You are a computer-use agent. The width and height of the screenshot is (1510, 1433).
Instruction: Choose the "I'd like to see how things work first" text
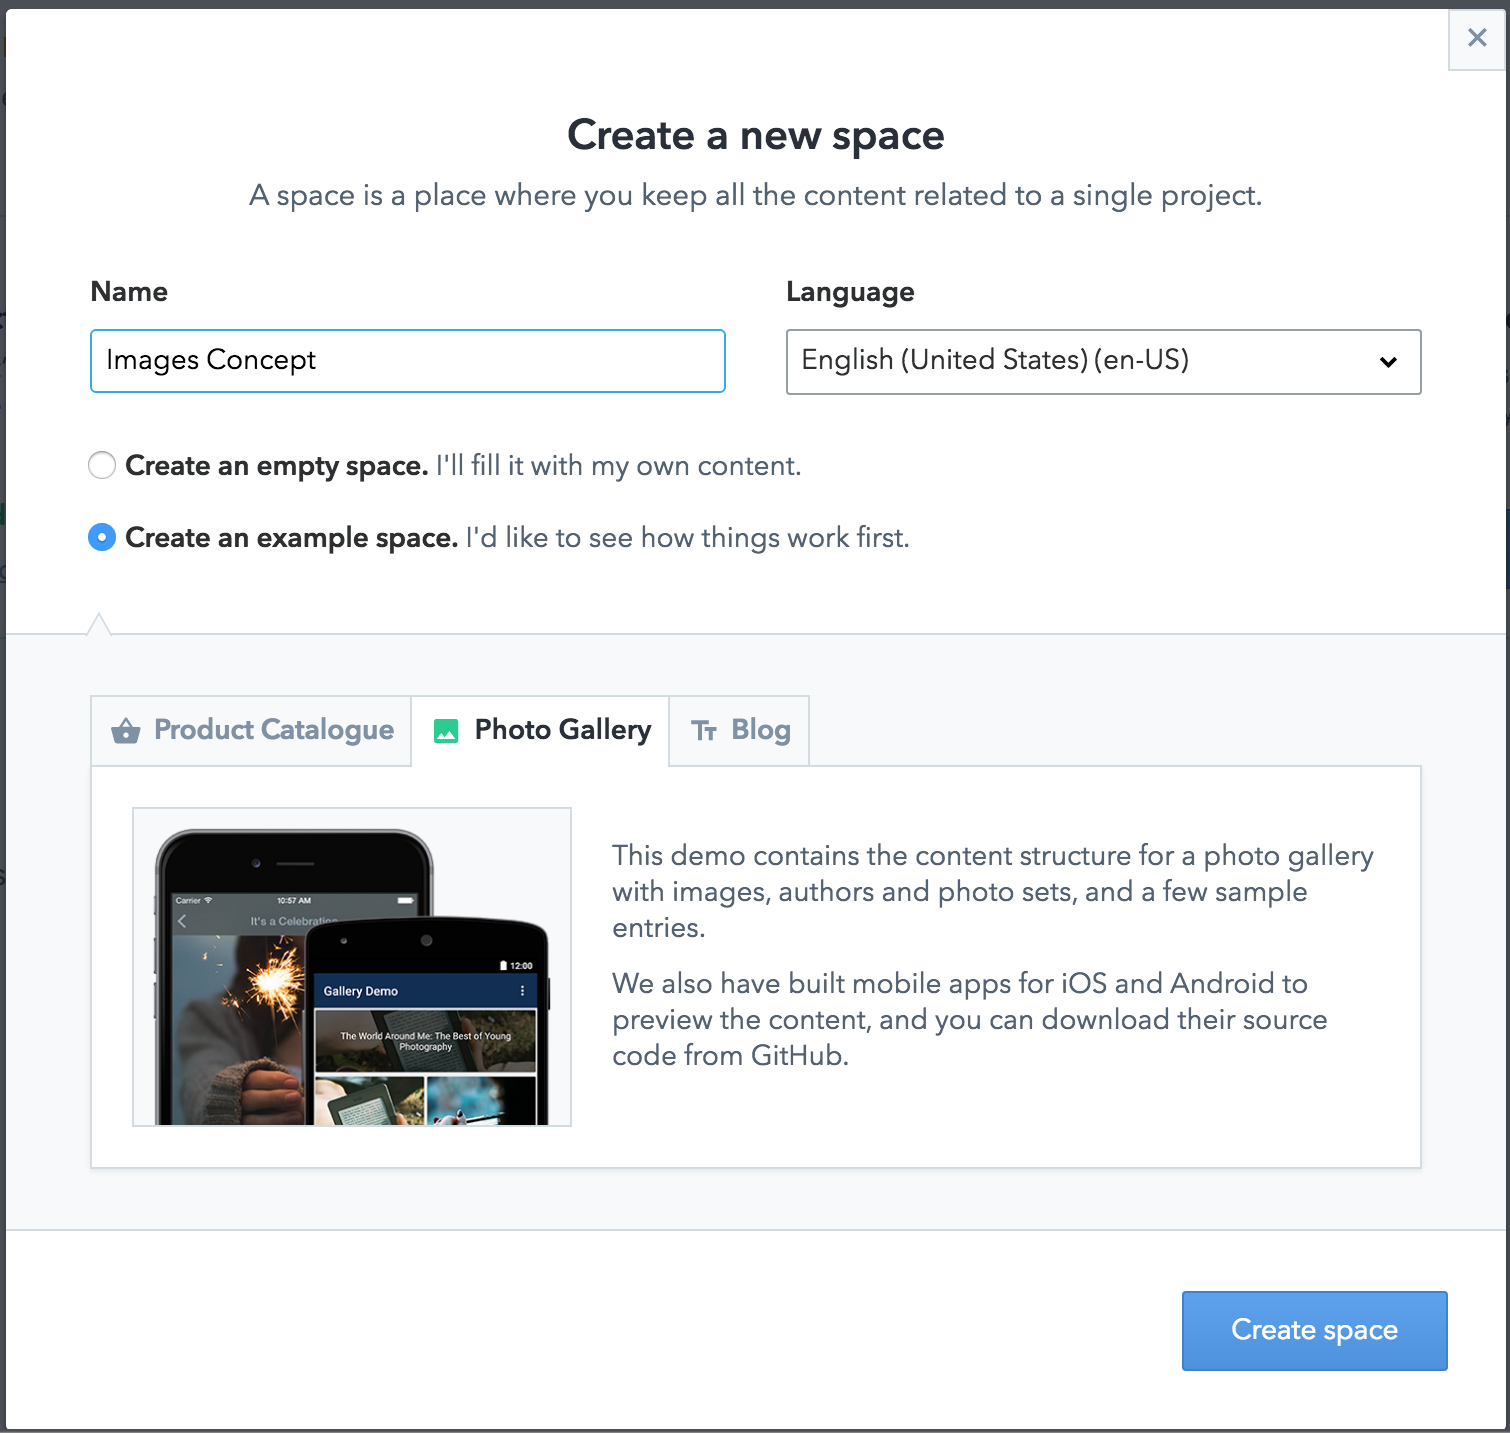(687, 538)
